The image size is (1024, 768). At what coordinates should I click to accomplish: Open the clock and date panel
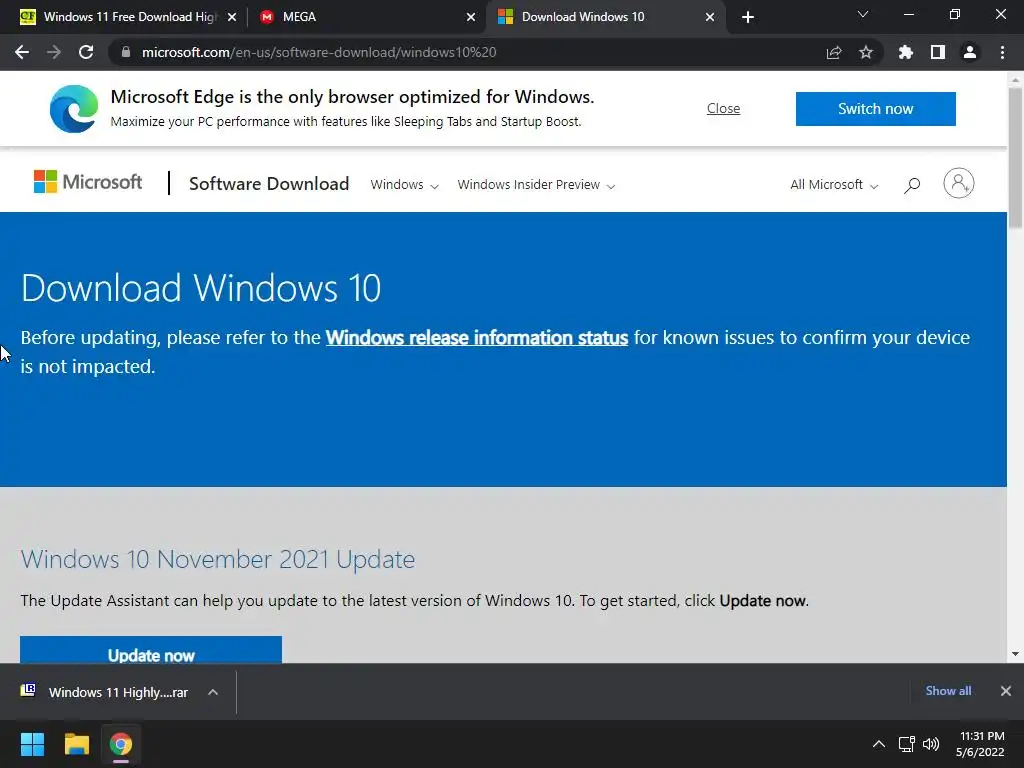[x=980, y=744]
